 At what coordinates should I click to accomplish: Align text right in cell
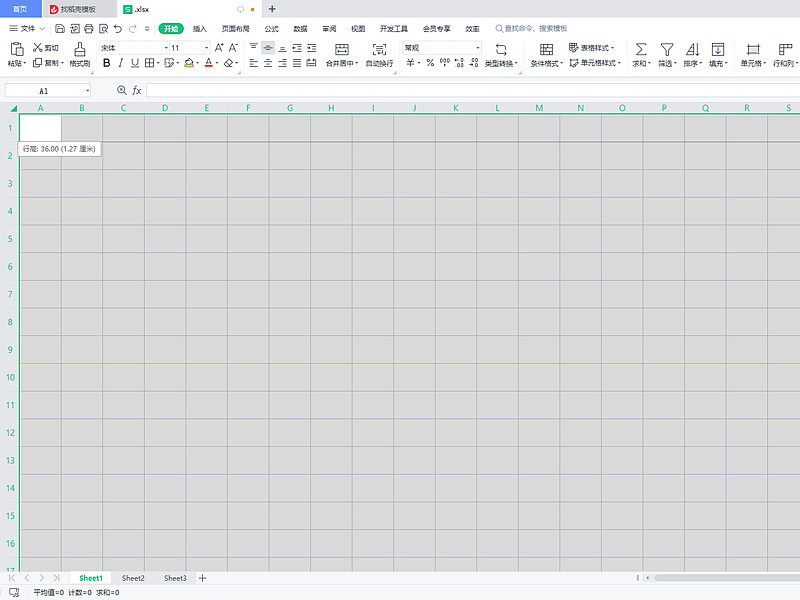point(282,63)
